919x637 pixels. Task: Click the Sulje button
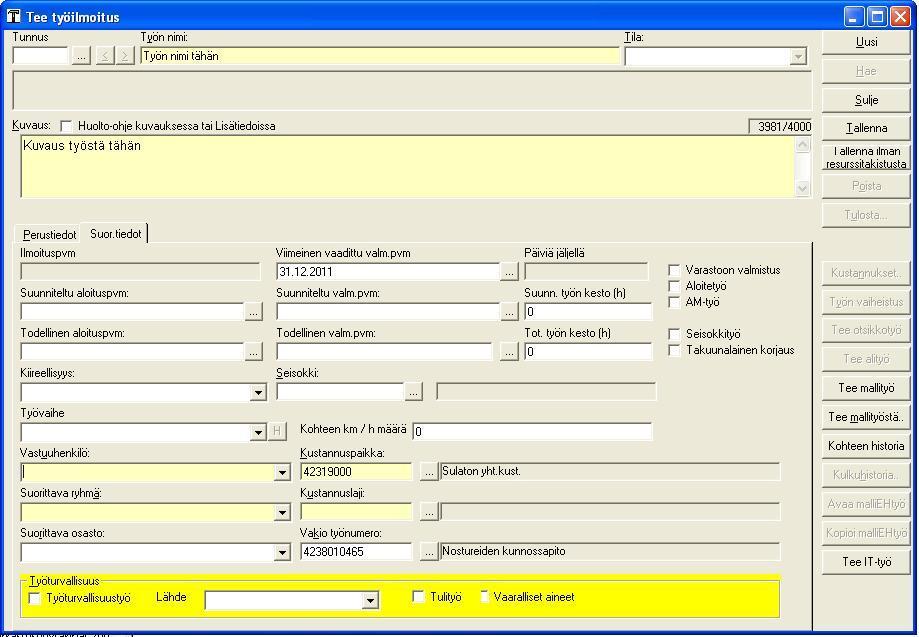(866, 100)
